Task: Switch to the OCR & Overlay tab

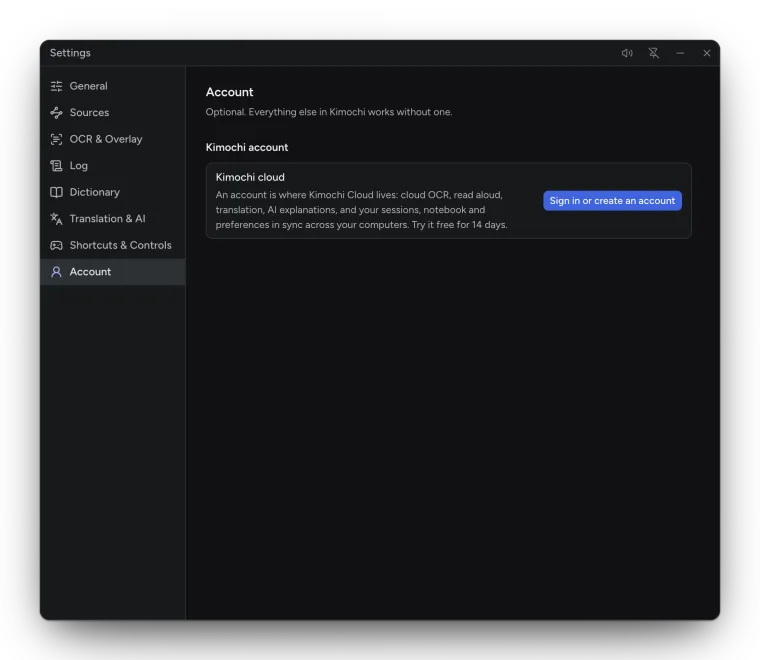Action: [112, 140]
